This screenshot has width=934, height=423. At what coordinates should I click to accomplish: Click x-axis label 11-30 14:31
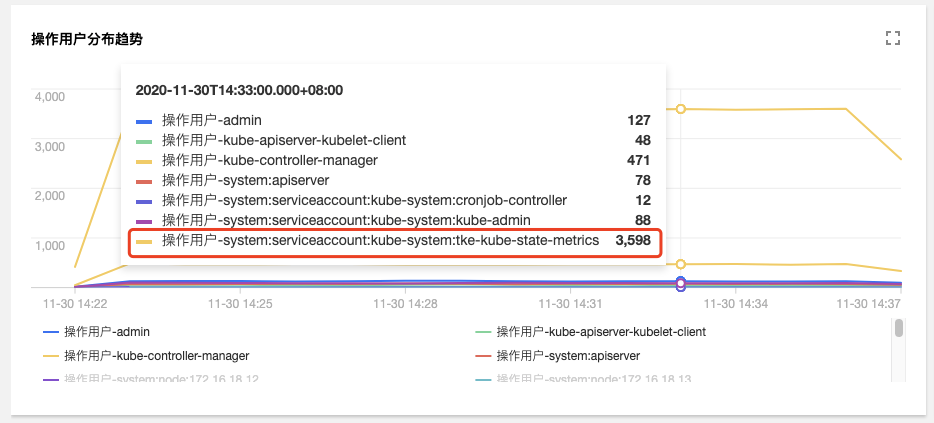570,304
